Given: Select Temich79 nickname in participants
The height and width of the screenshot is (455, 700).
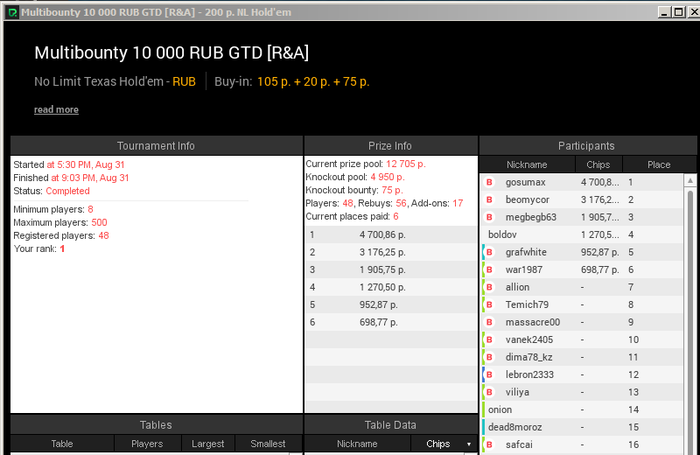Looking at the screenshot, I should point(527,305).
